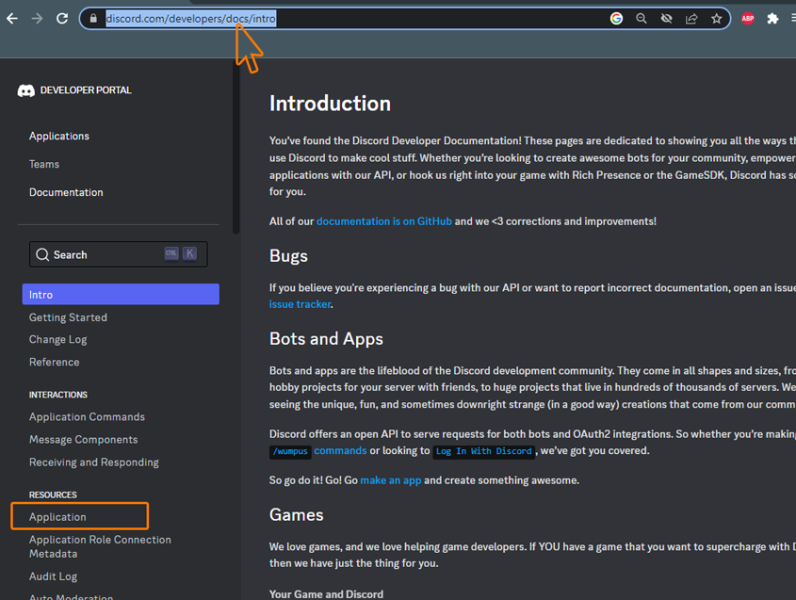Open the extensions puzzle piece menu
Screen dimensions: 796x600
pyautogui.click(x=773, y=18)
